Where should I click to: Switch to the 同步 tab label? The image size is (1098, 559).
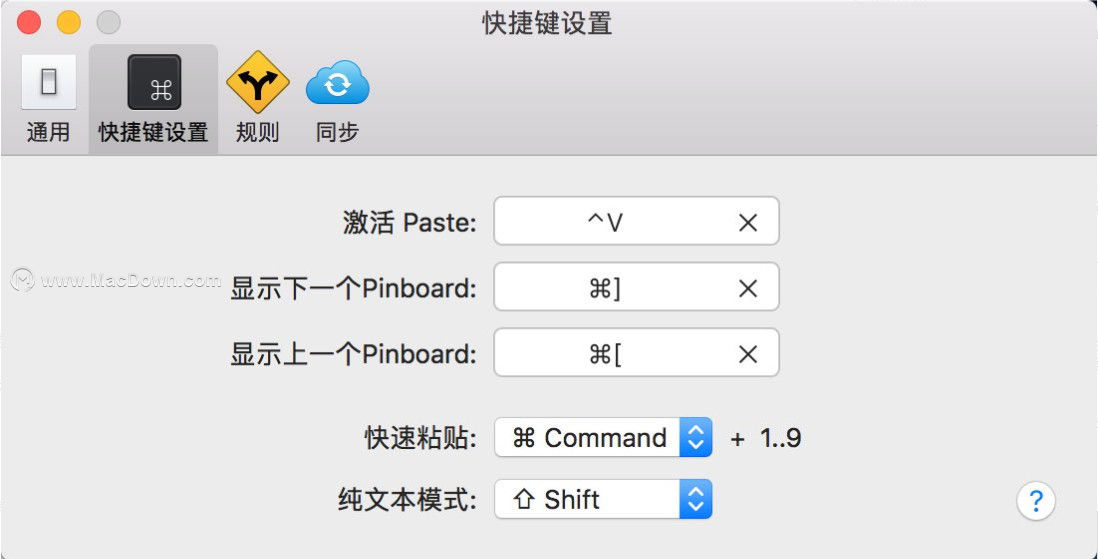pos(338,132)
